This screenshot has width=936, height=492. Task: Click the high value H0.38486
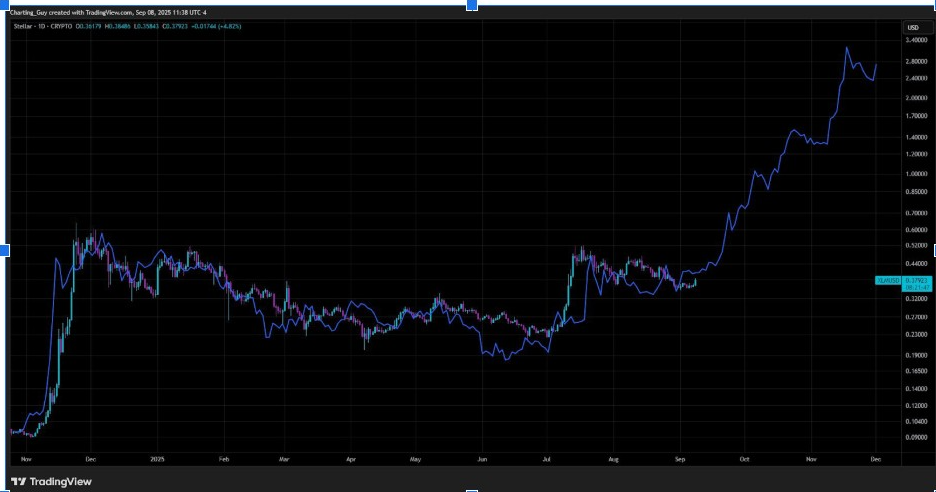117,26
